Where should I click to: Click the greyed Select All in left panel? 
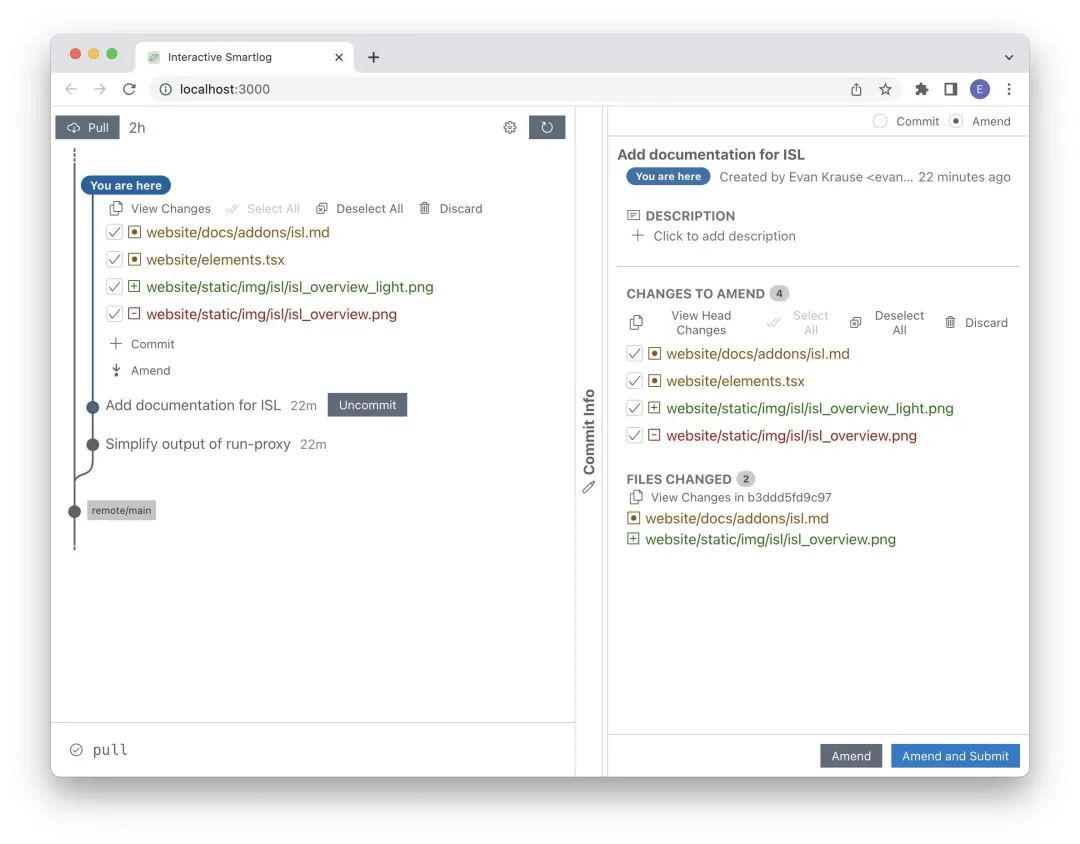pyautogui.click(x=263, y=208)
